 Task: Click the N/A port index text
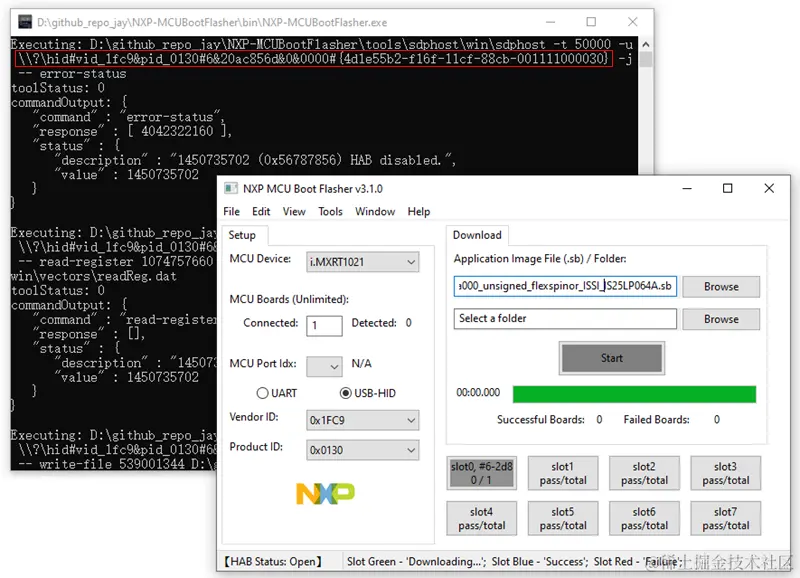click(x=361, y=364)
